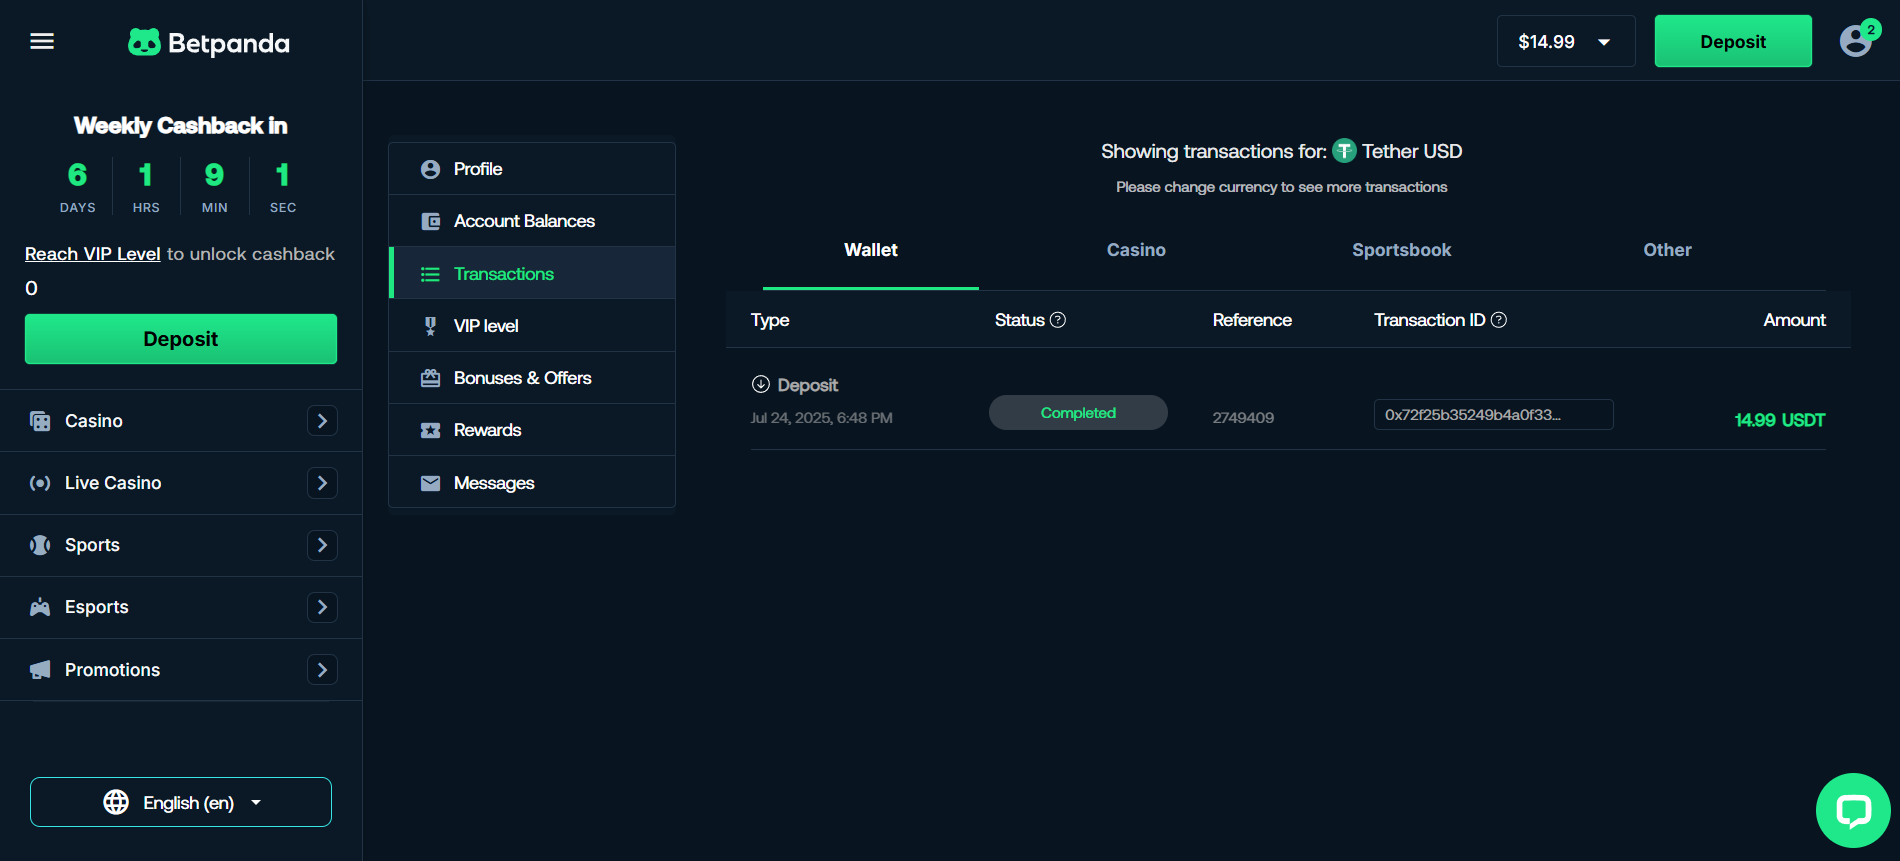Click the globe language icon
1900x861 pixels.
pos(116,802)
